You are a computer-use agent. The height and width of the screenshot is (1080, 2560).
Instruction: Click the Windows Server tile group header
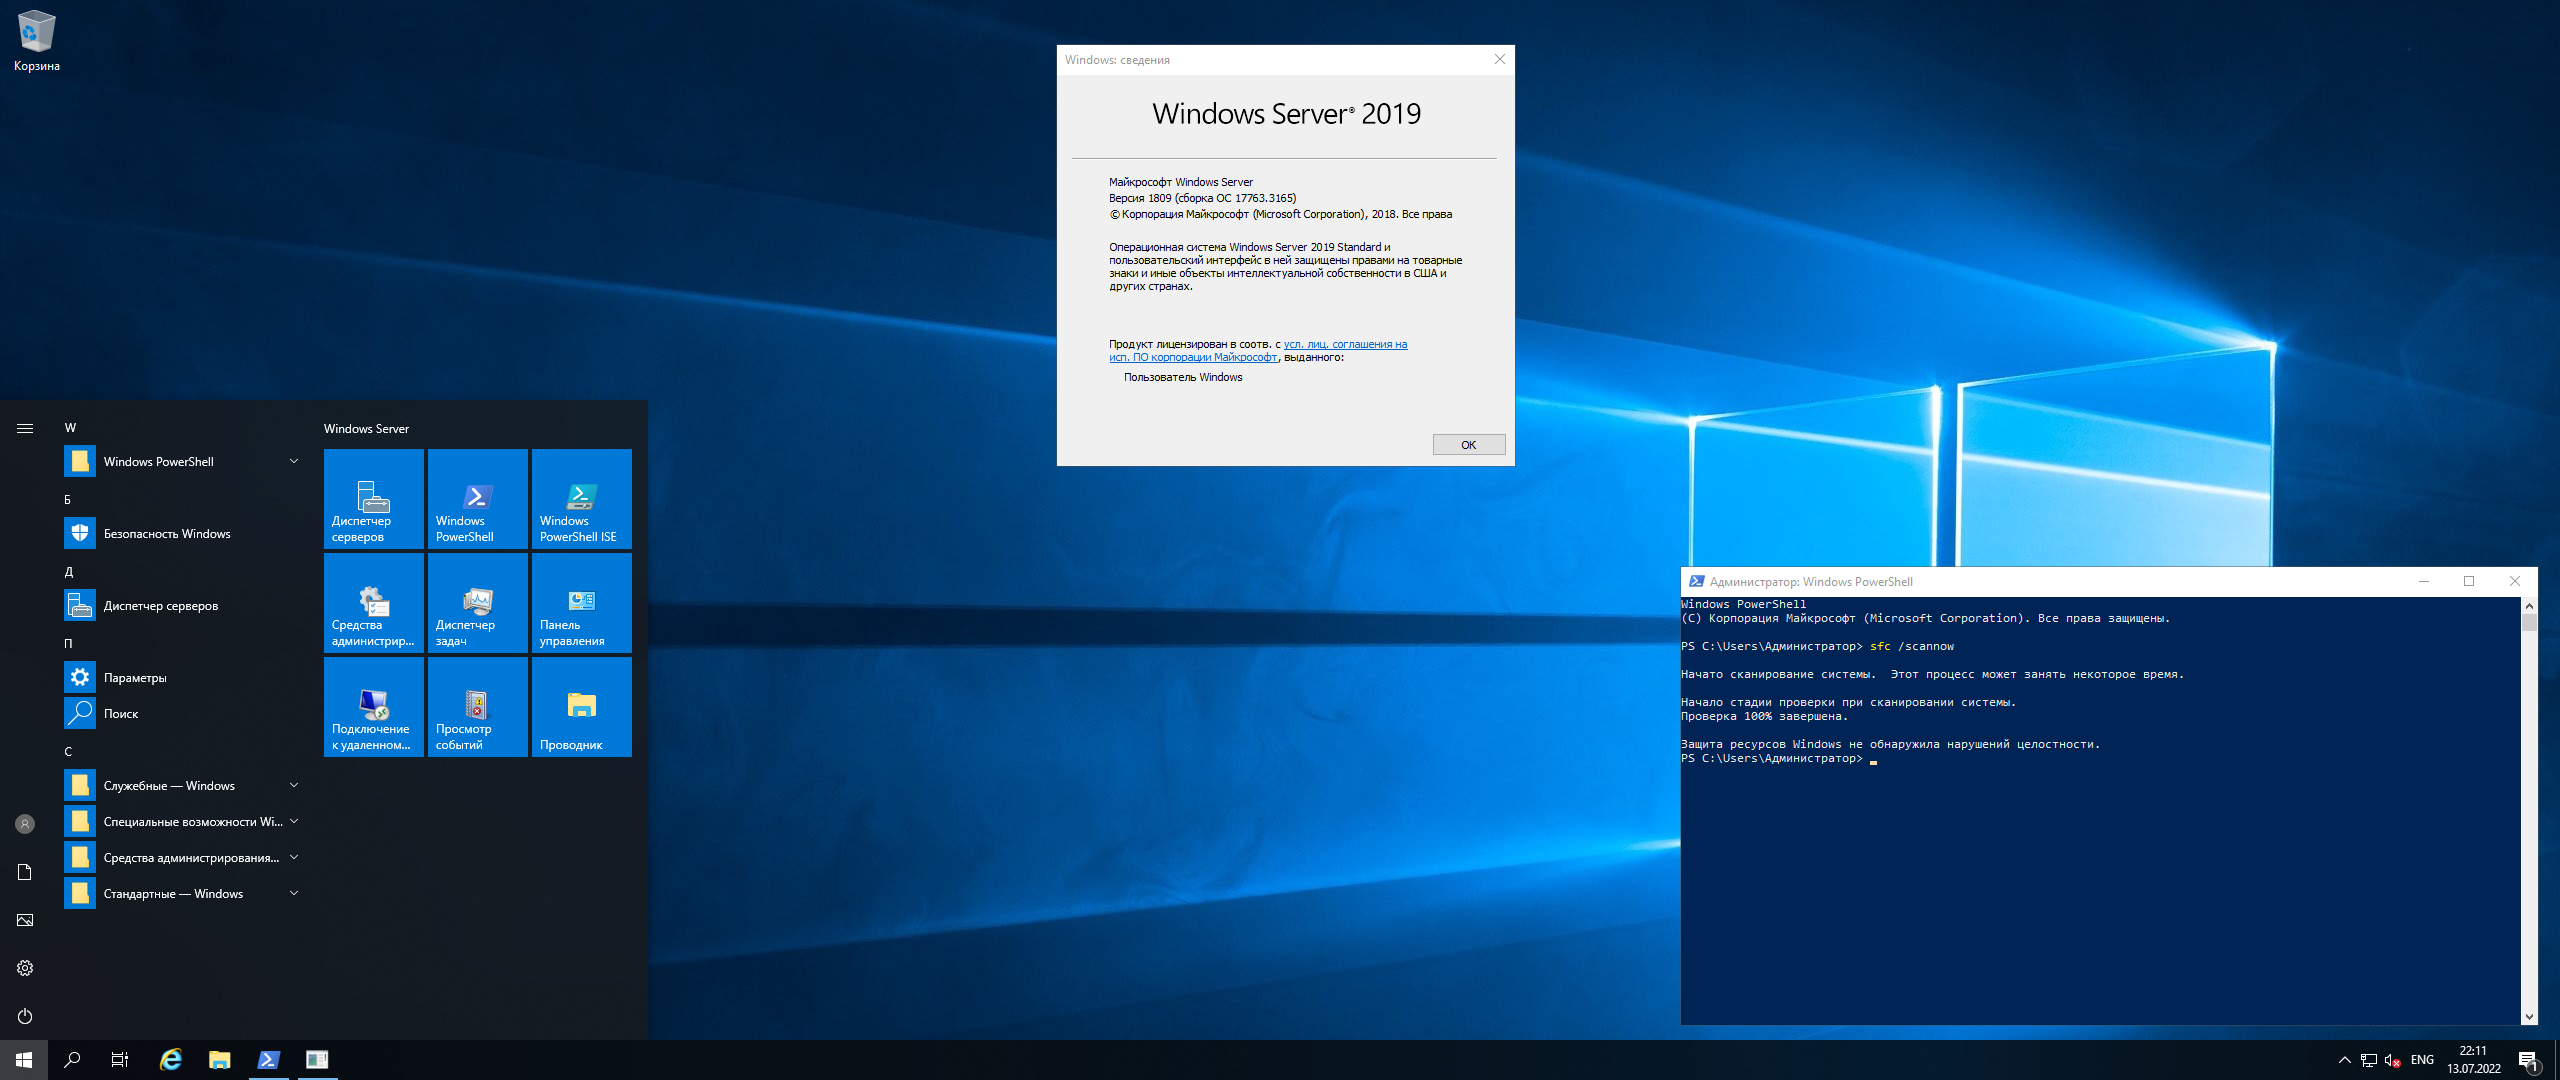pyautogui.click(x=366, y=429)
